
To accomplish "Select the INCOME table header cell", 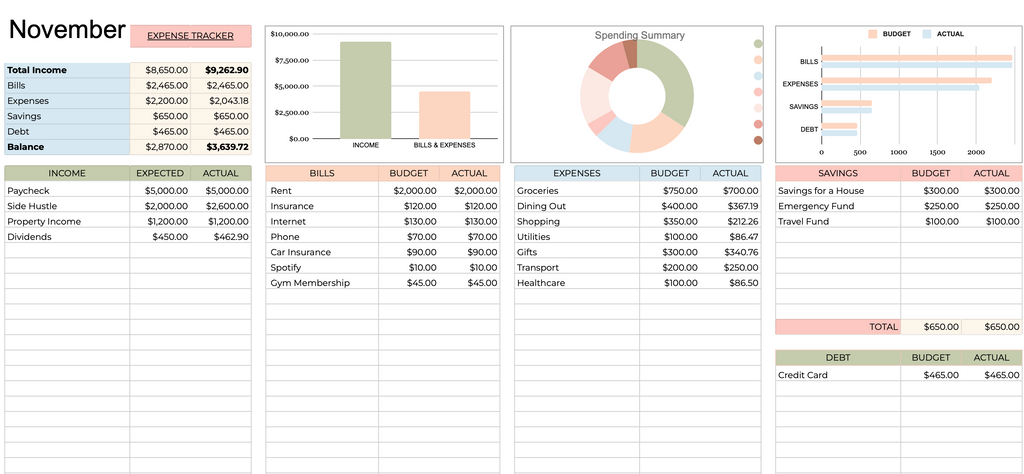I will click(67, 174).
